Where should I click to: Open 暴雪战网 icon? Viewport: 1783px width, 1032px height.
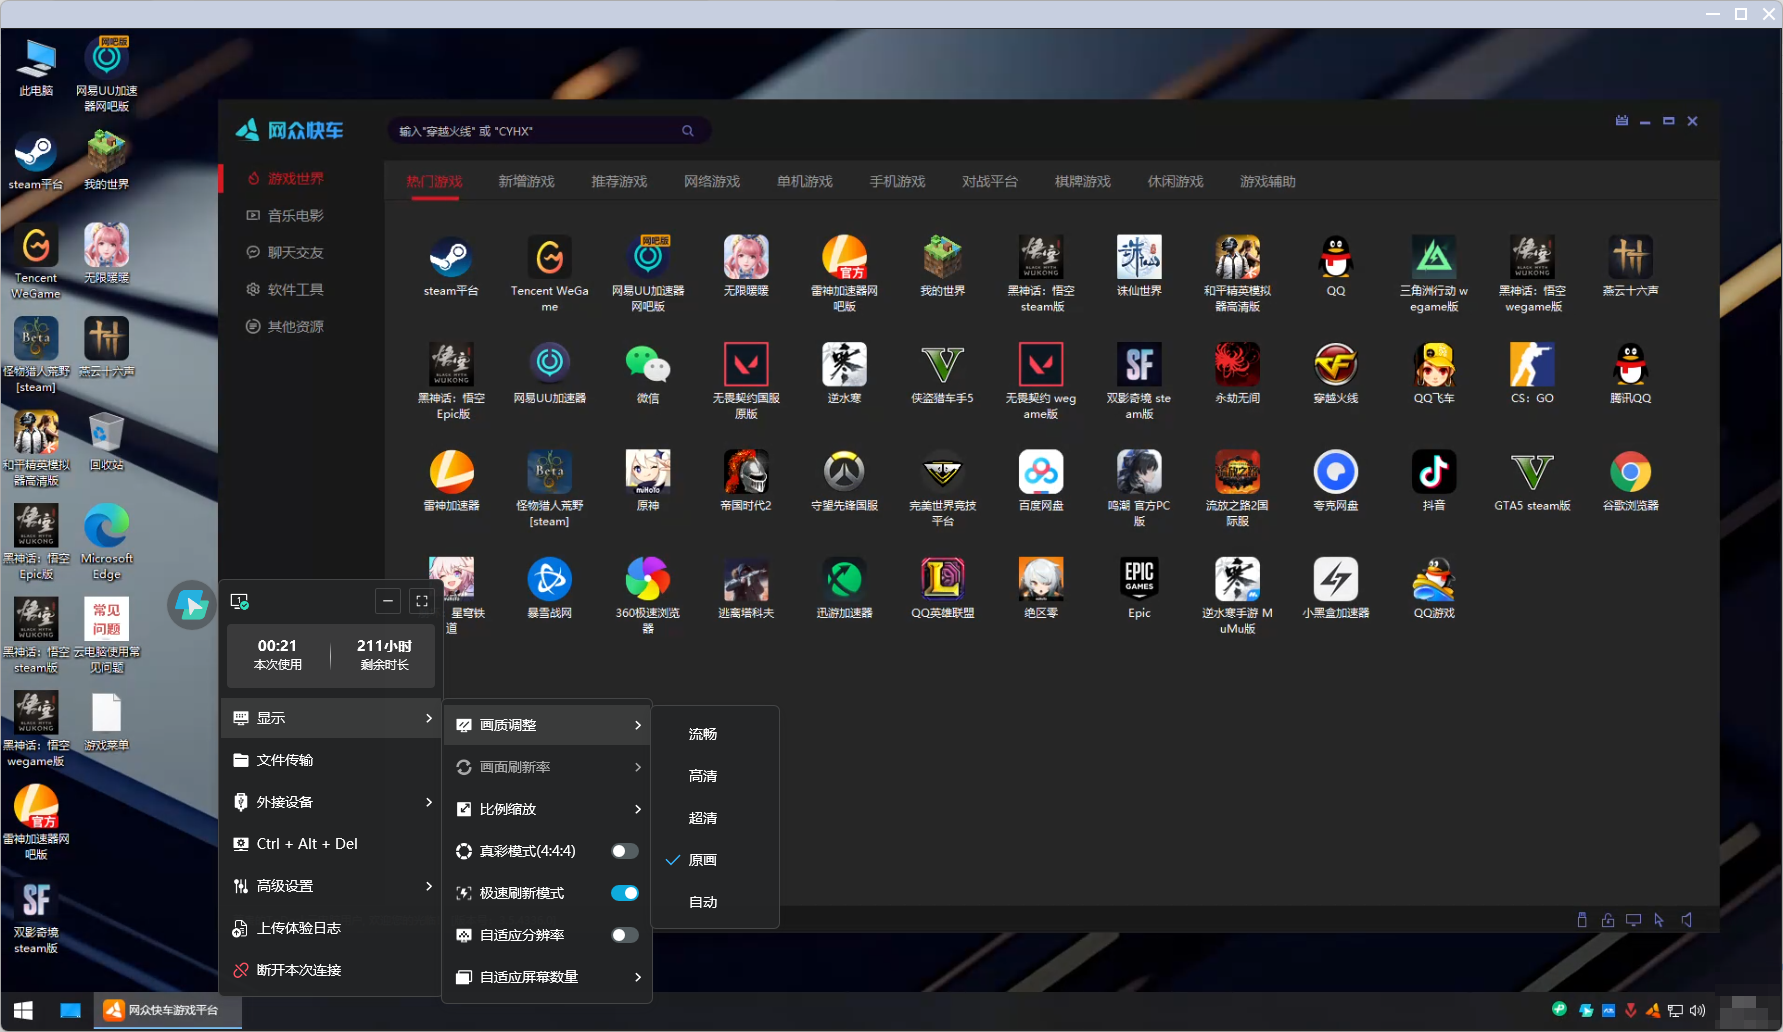pyautogui.click(x=549, y=587)
